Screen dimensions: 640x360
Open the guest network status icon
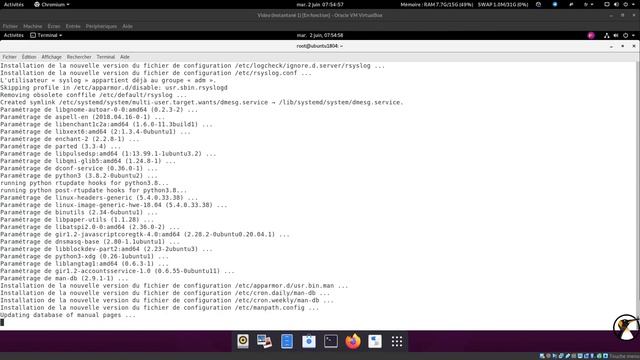(607, 36)
